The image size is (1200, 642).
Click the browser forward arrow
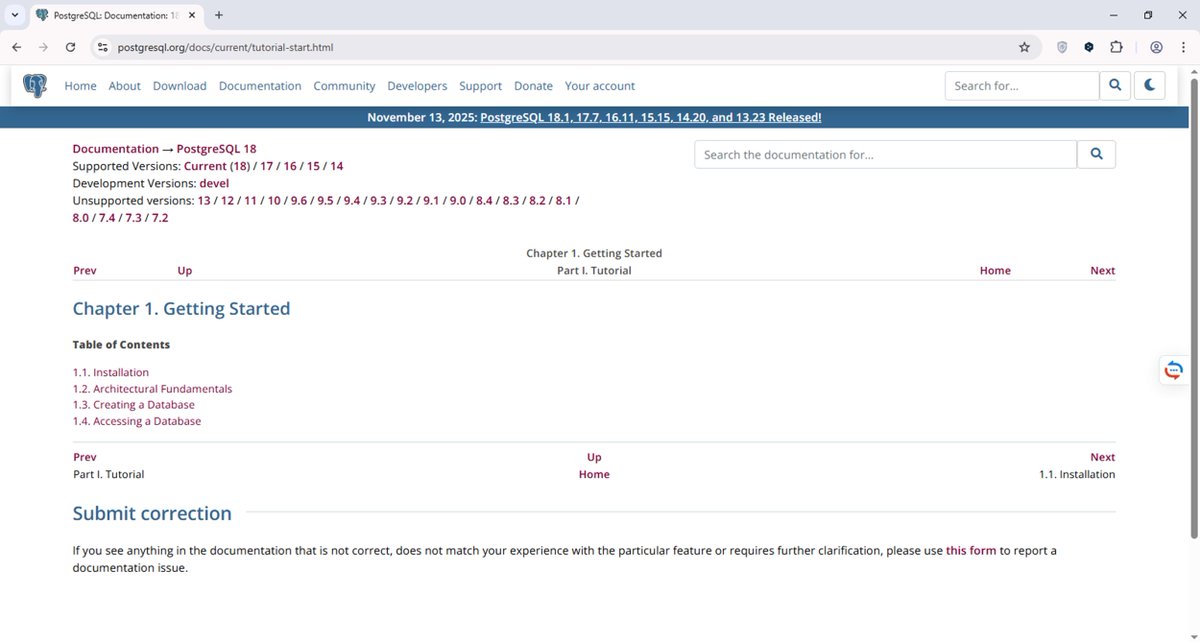(x=43, y=47)
